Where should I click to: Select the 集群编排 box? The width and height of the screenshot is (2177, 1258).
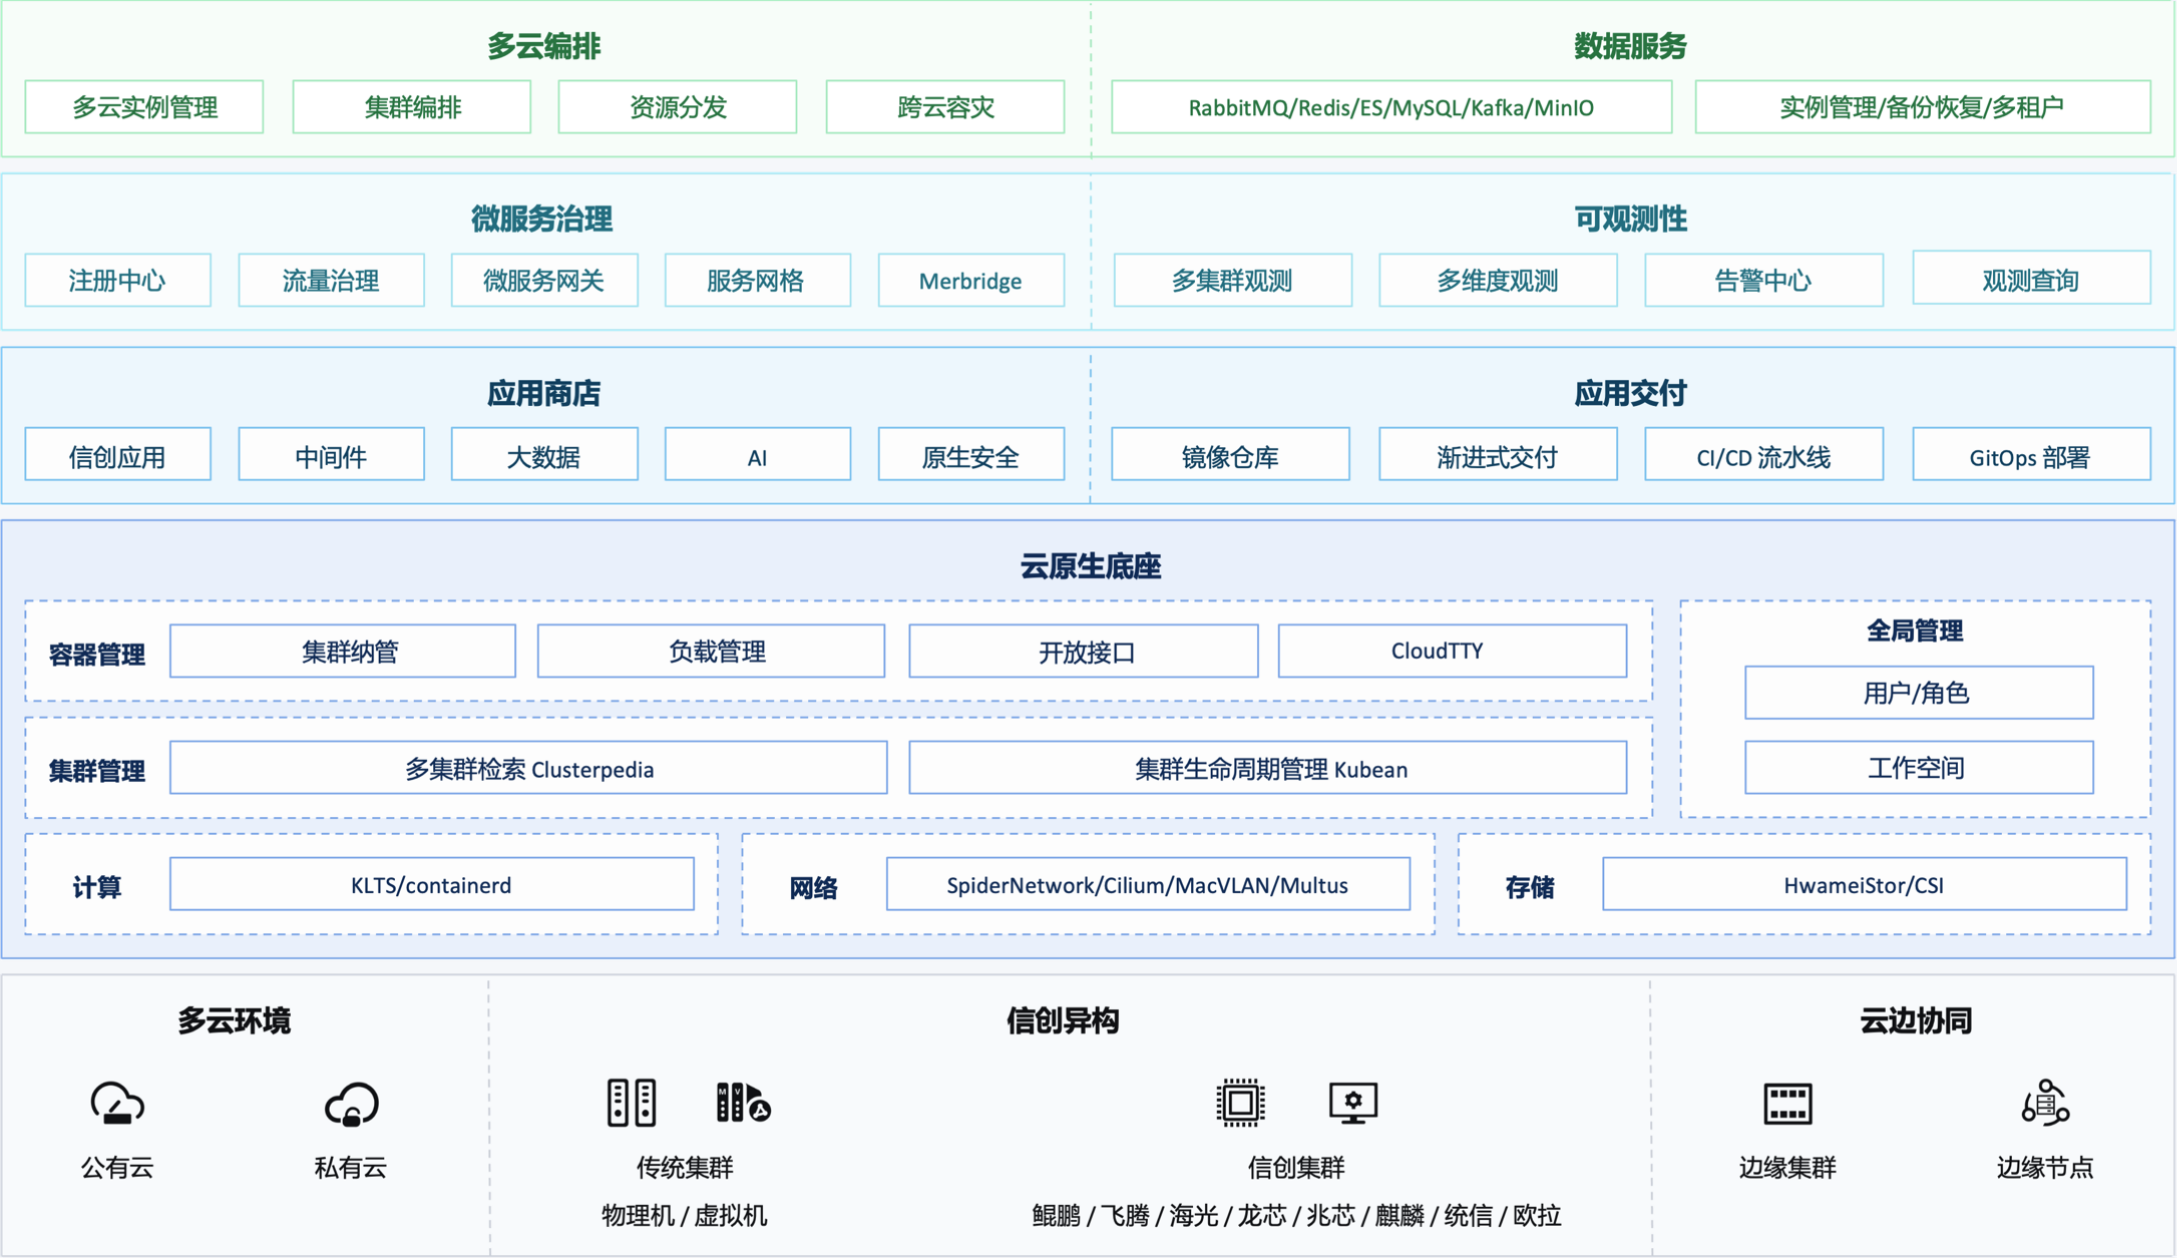tap(411, 107)
